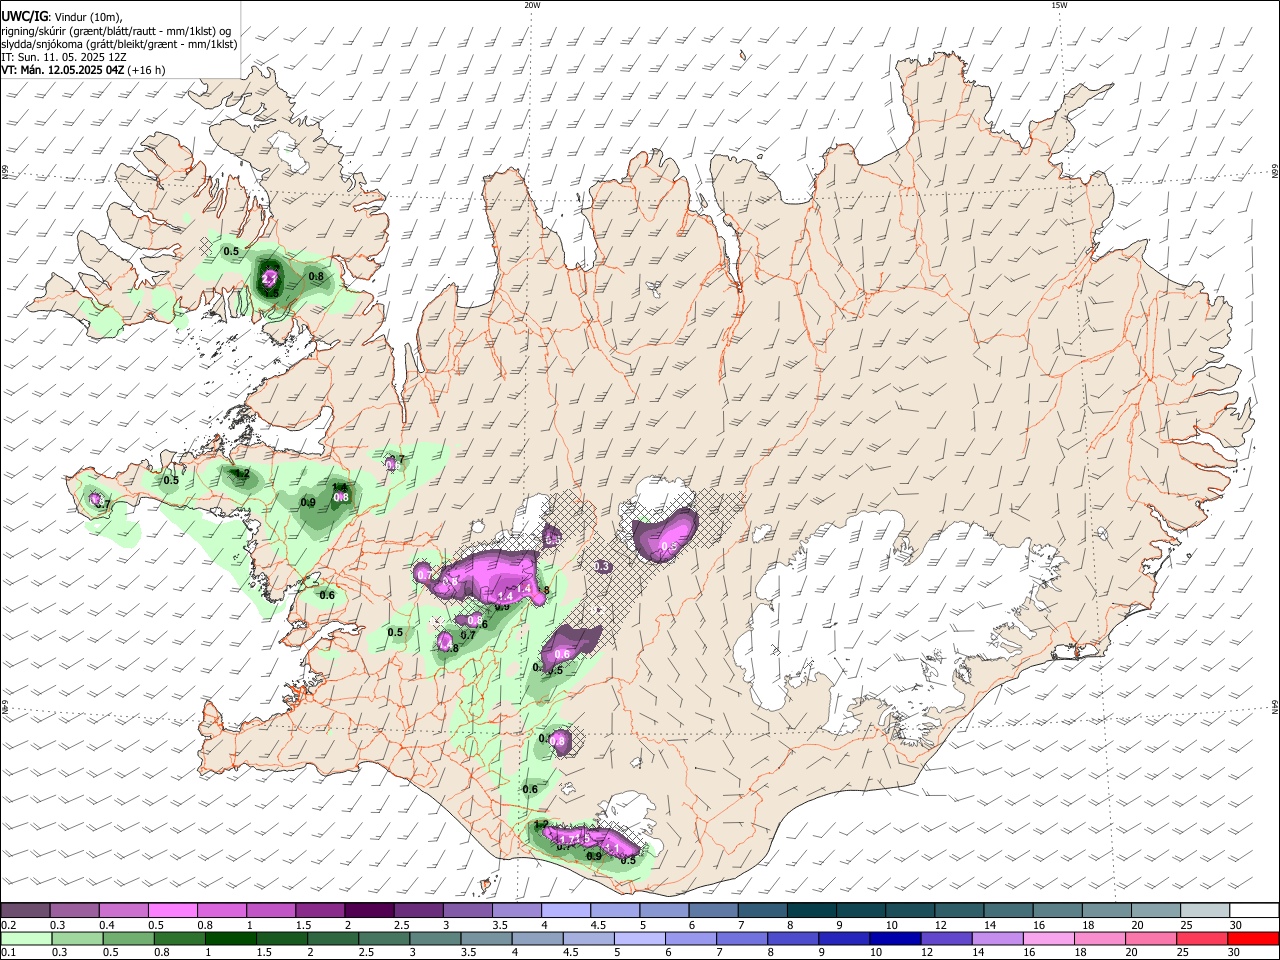Click the white 30 mm swatch on upper scale
The image size is (1280, 960).
click(x=1254, y=910)
